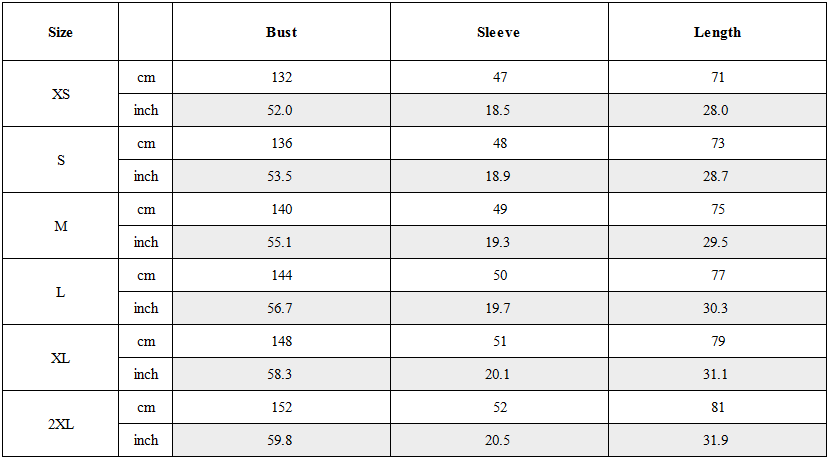This screenshot has height=460, width=831.
Task: Click the 2XL length value 81
Action: [x=718, y=408]
